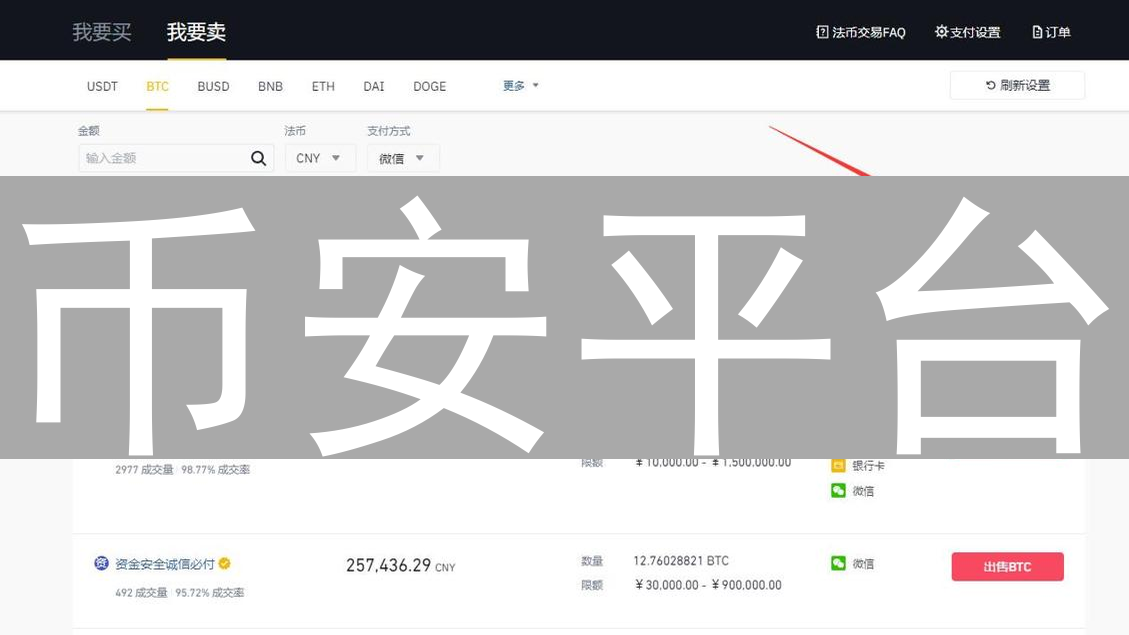The width and height of the screenshot is (1129, 635).
Task: Open 法币交易FAQ link
Action: [x=860, y=32]
